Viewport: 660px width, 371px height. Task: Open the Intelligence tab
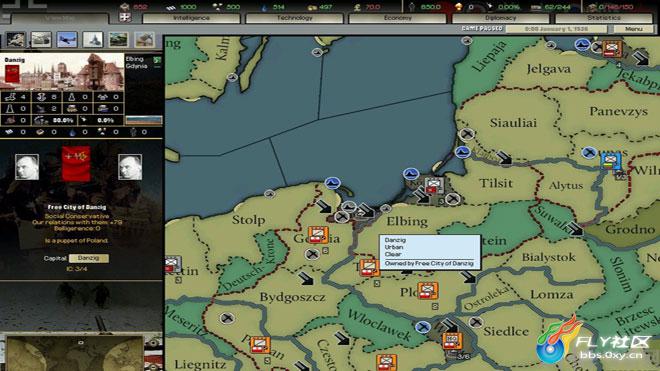click(191, 18)
